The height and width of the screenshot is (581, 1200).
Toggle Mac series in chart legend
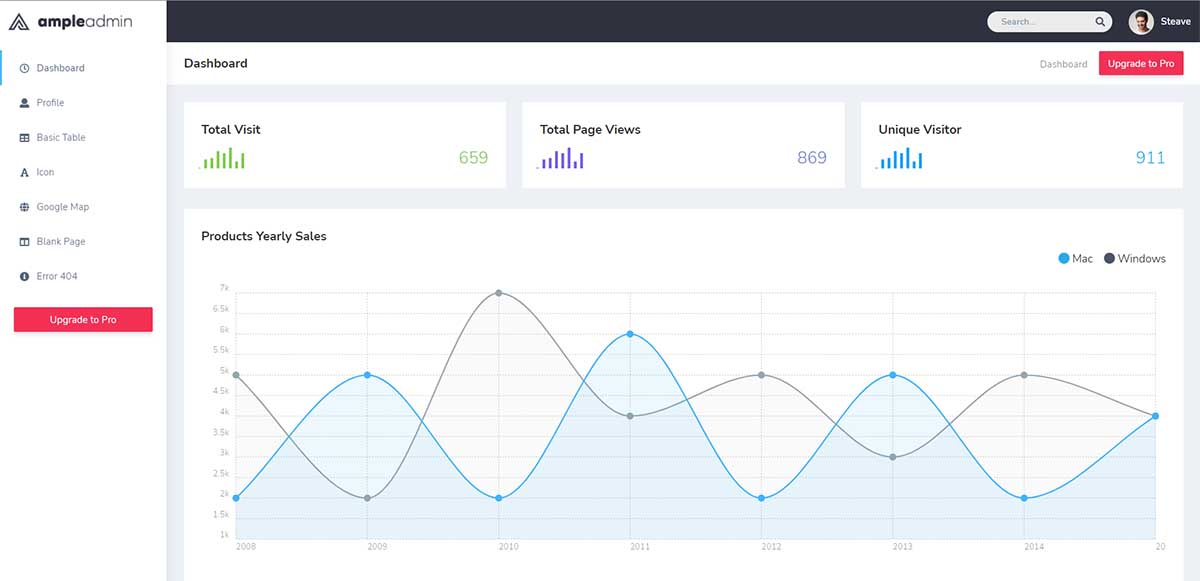[1075, 259]
